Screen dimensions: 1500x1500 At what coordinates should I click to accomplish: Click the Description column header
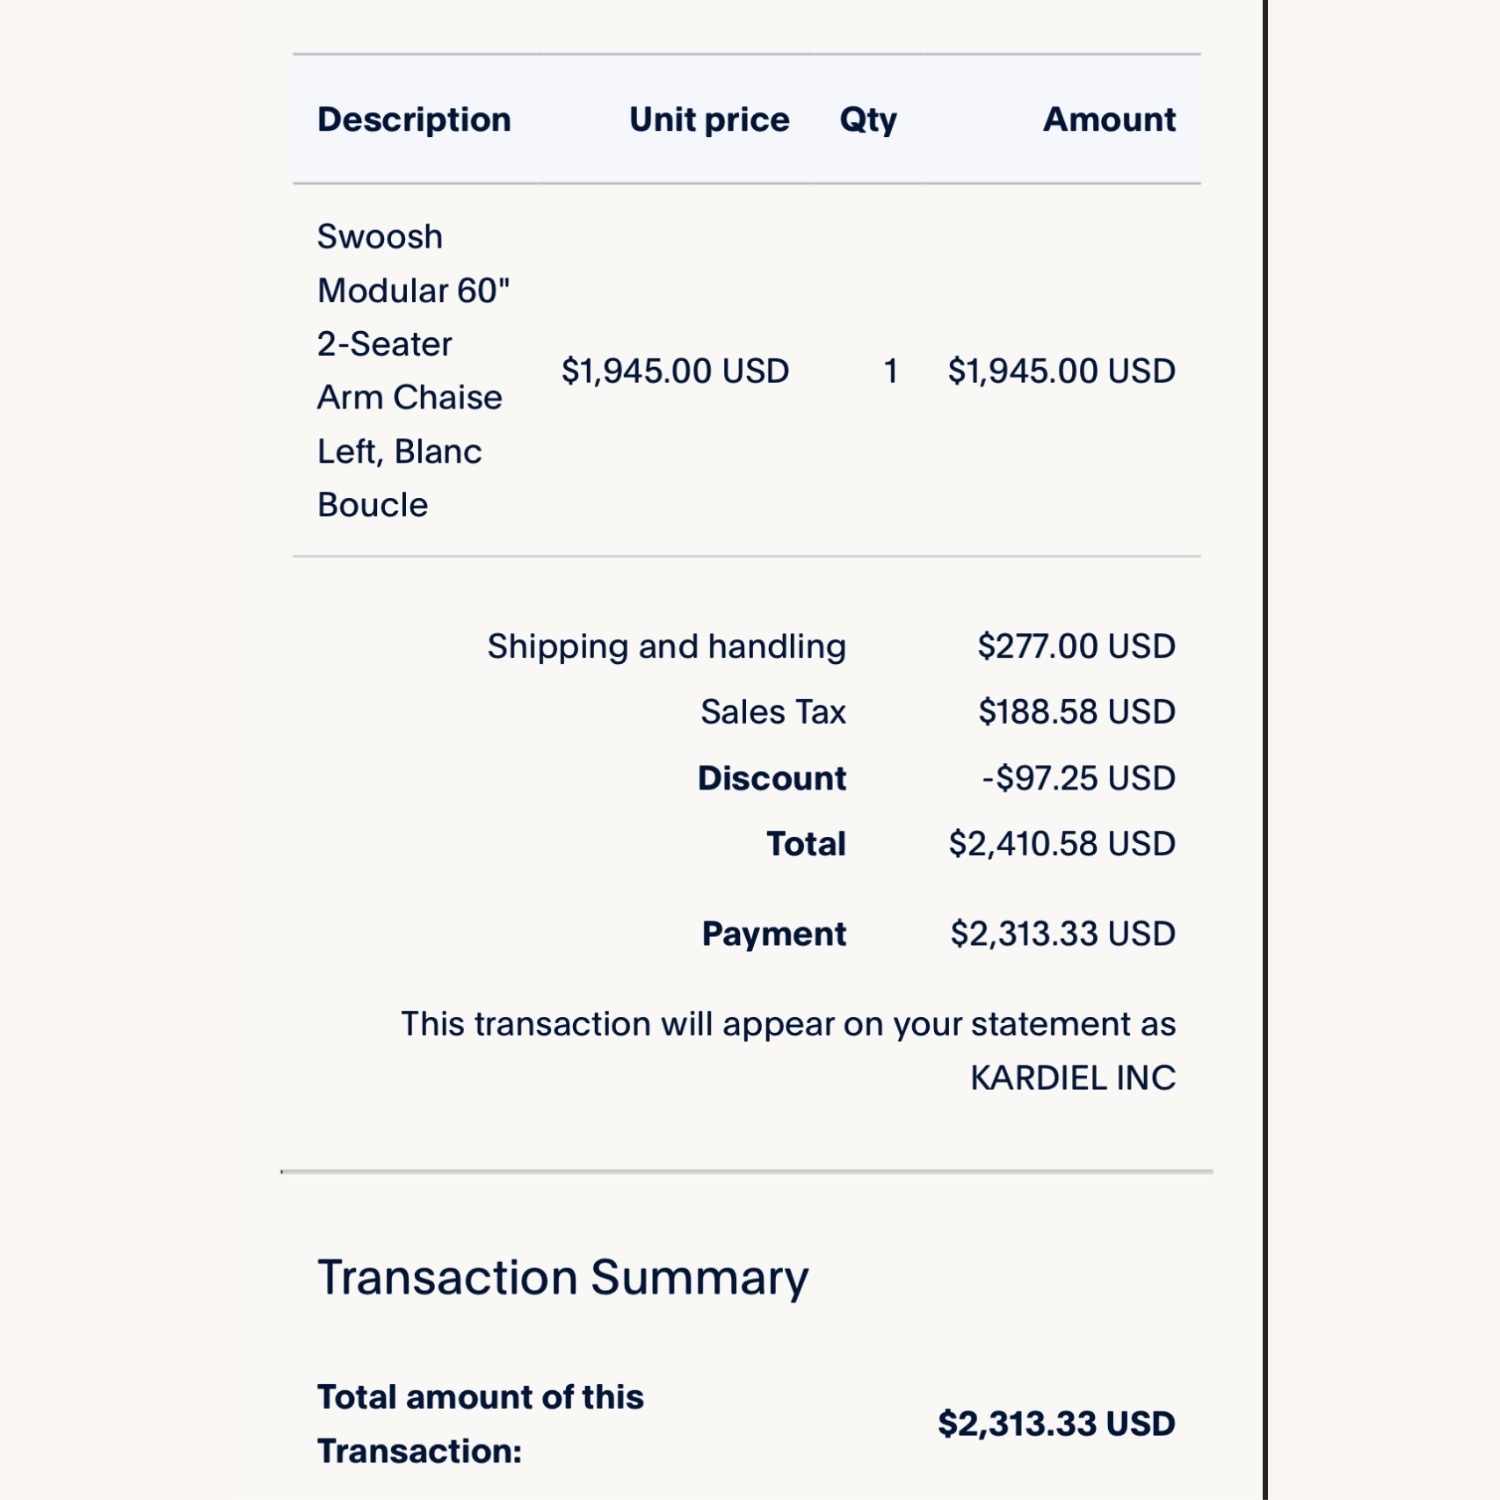414,120
